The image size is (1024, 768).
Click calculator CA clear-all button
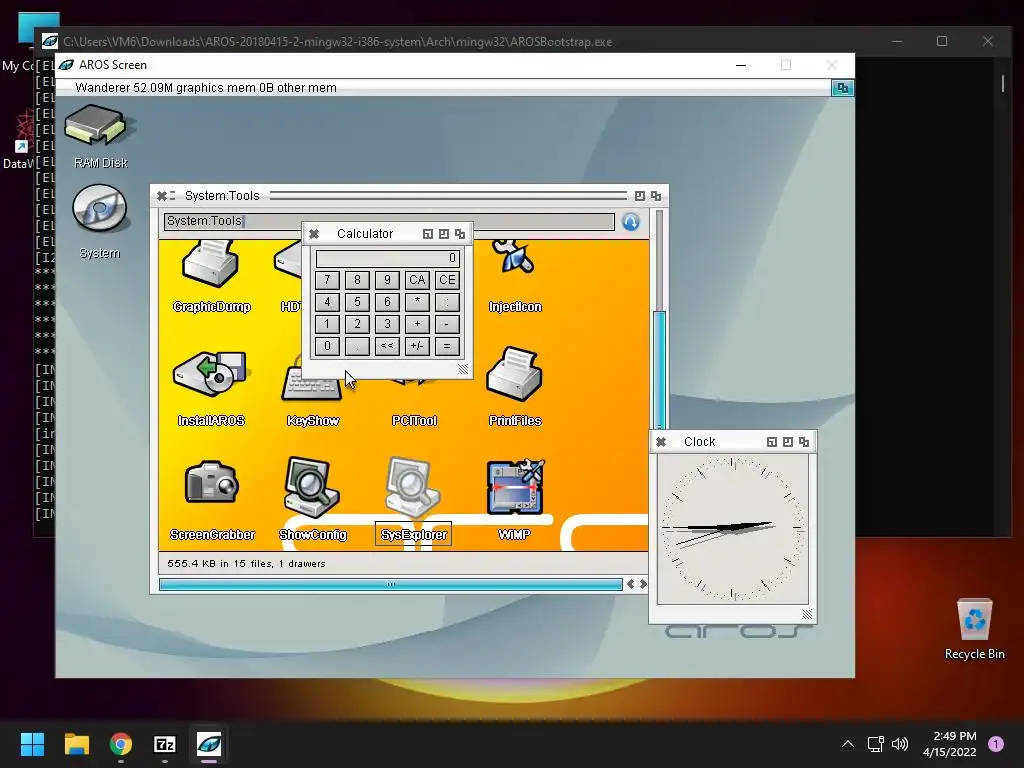click(417, 280)
